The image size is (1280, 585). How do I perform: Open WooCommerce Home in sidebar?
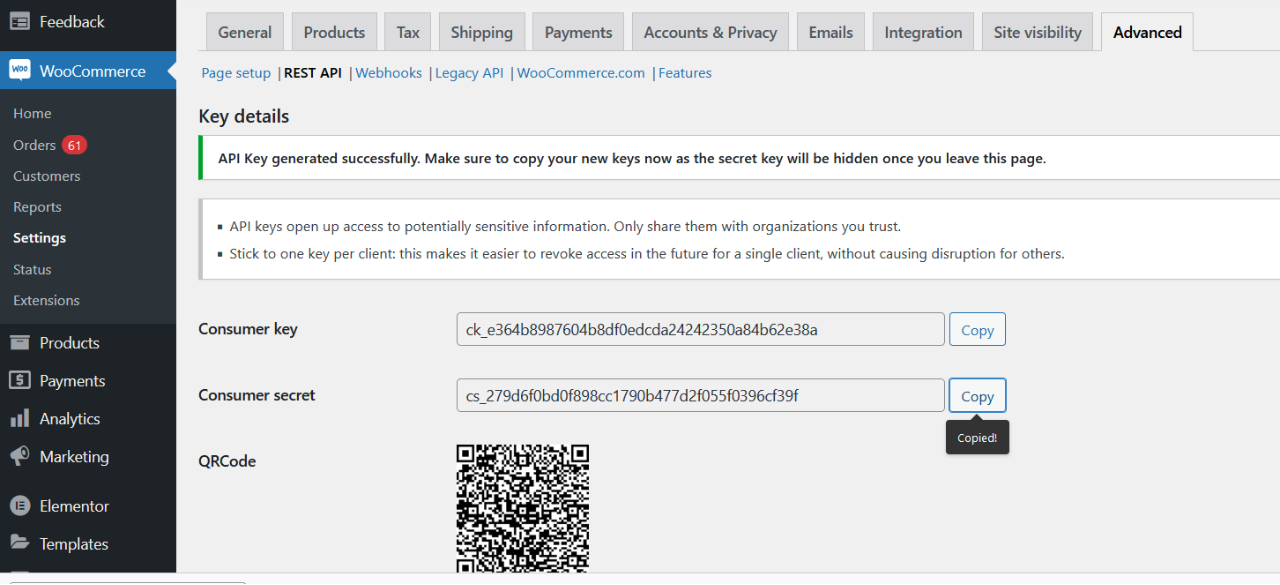(32, 114)
